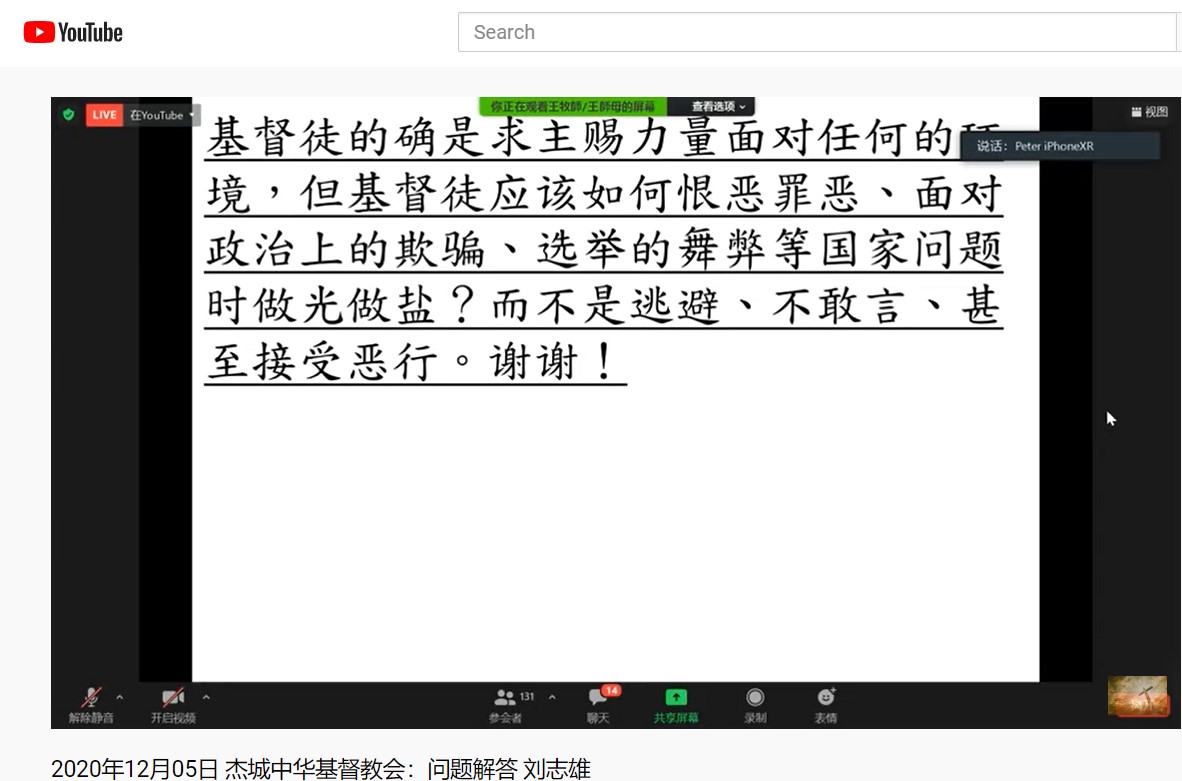Open the 表情 reactions icon
Screen dimensions: 1182x781
[x=825, y=698]
